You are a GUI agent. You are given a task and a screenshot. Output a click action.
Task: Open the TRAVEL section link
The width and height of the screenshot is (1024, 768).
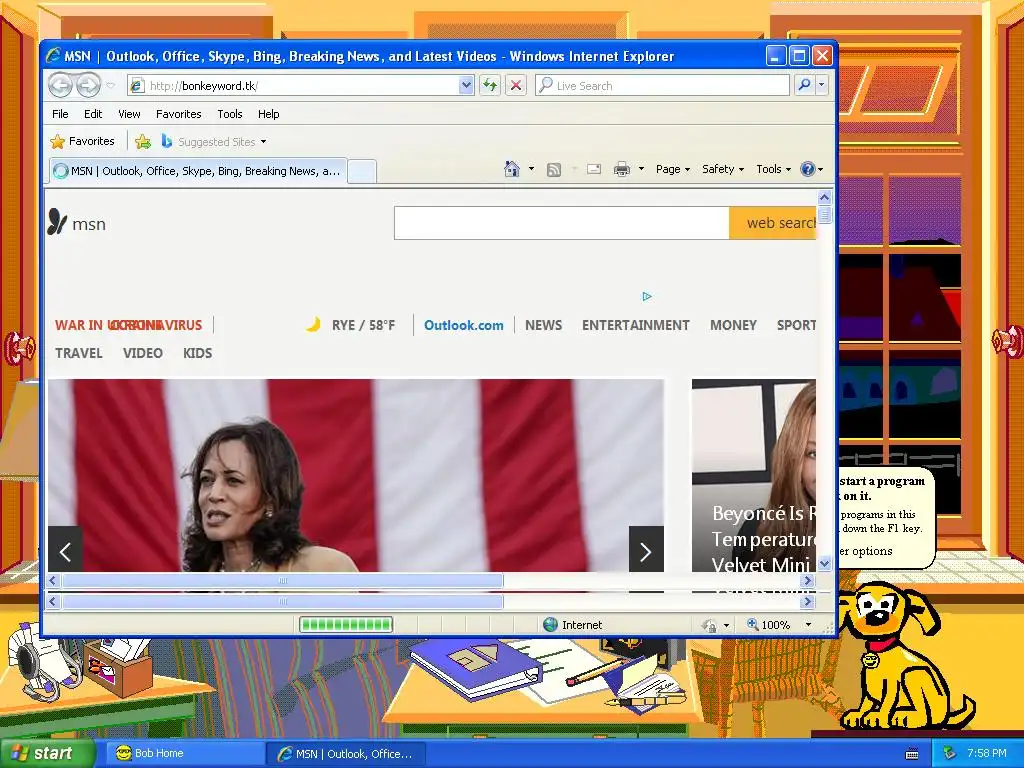[78, 353]
